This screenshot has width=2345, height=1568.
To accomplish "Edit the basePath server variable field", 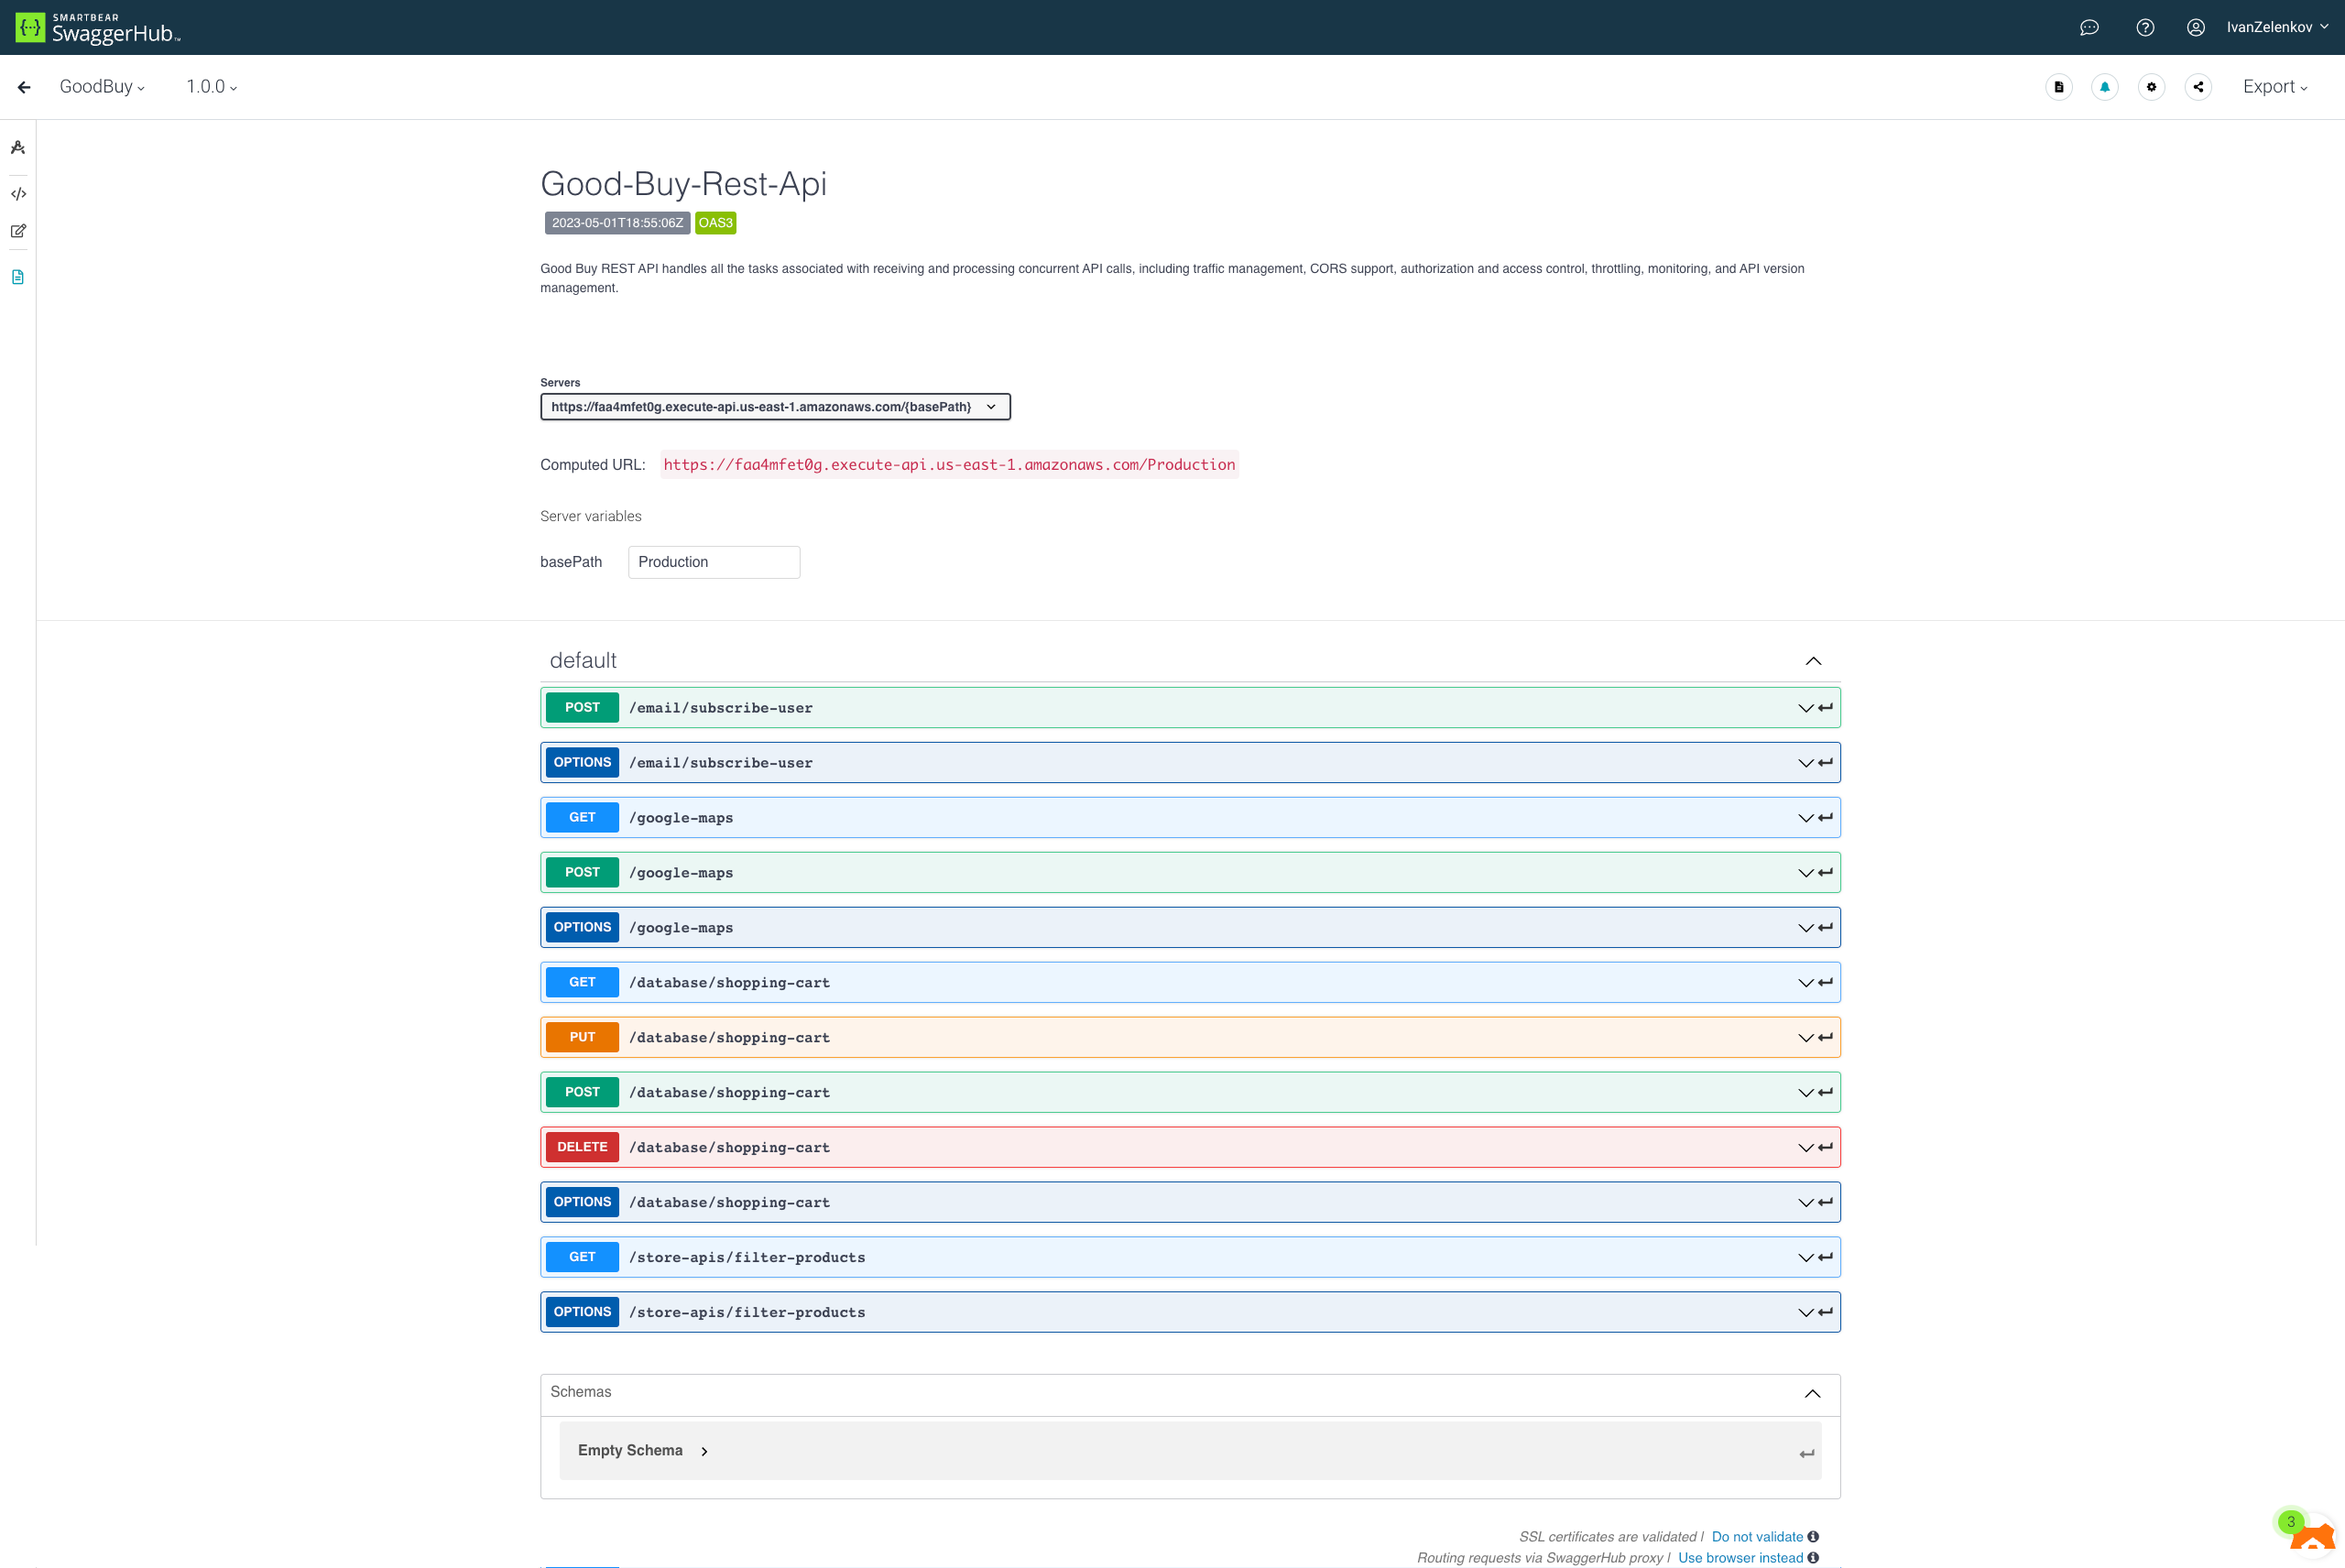I will (713, 561).
